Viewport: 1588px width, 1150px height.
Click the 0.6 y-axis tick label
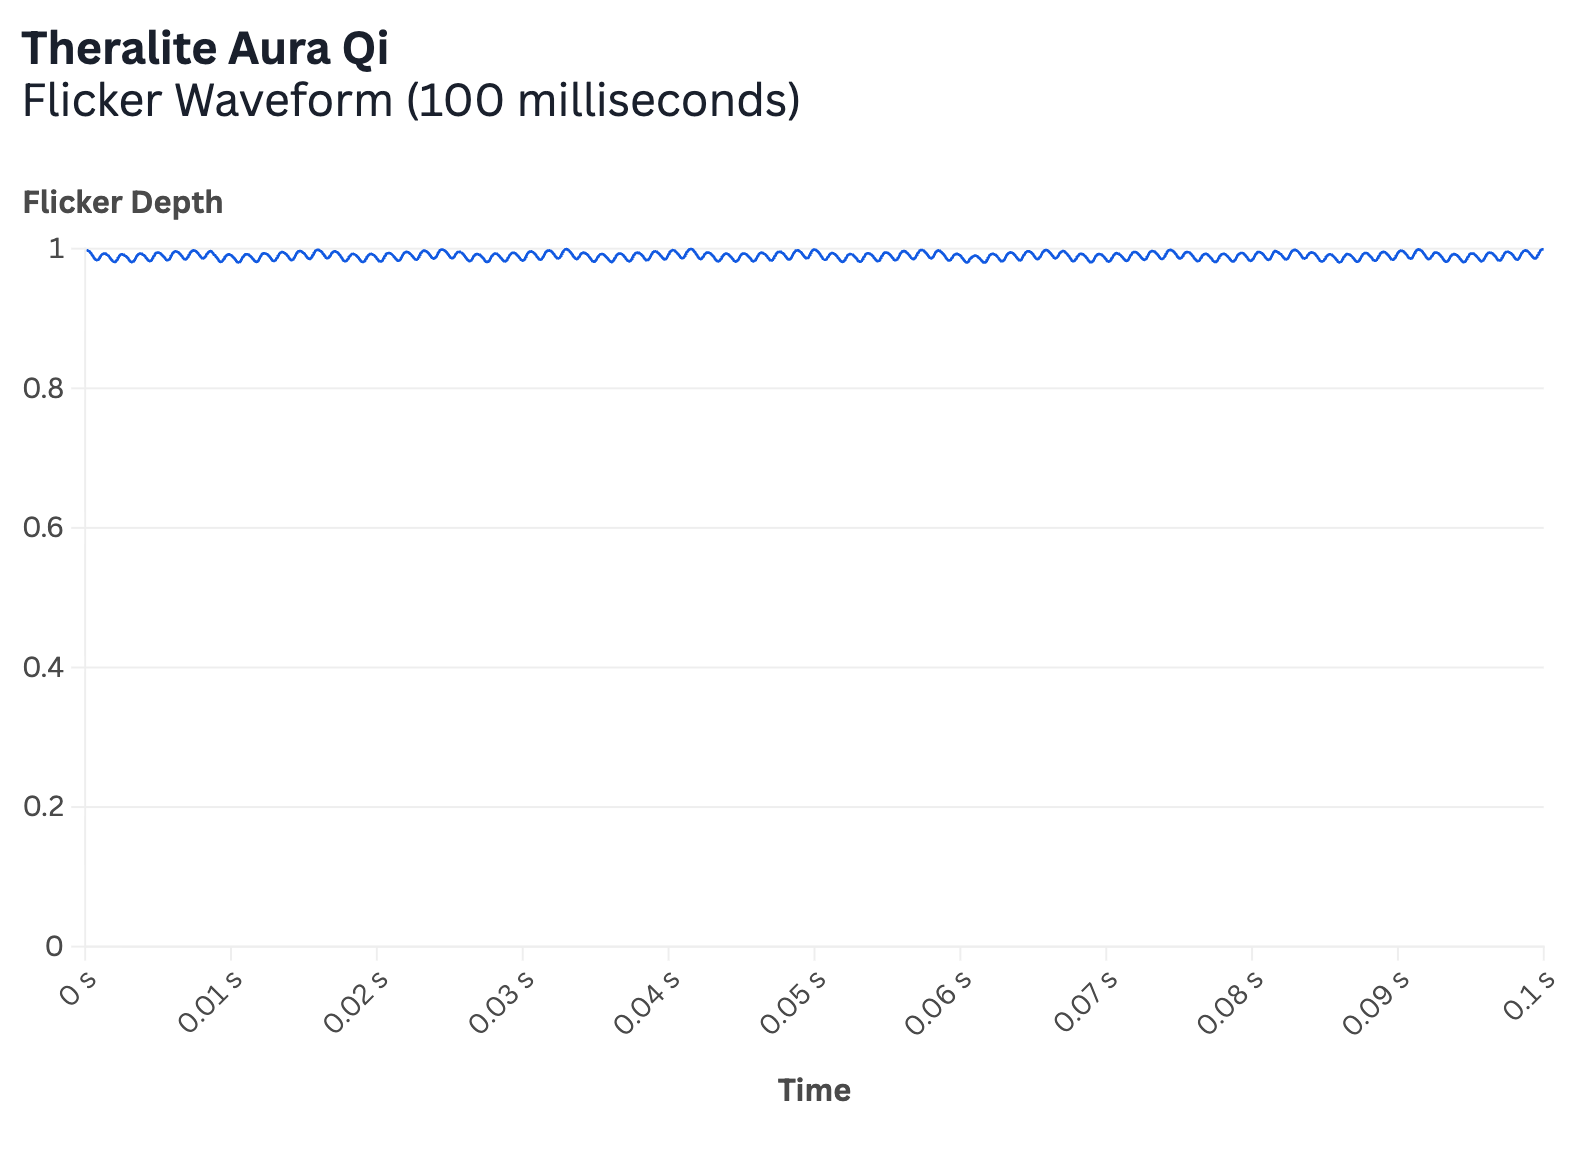[43, 527]
